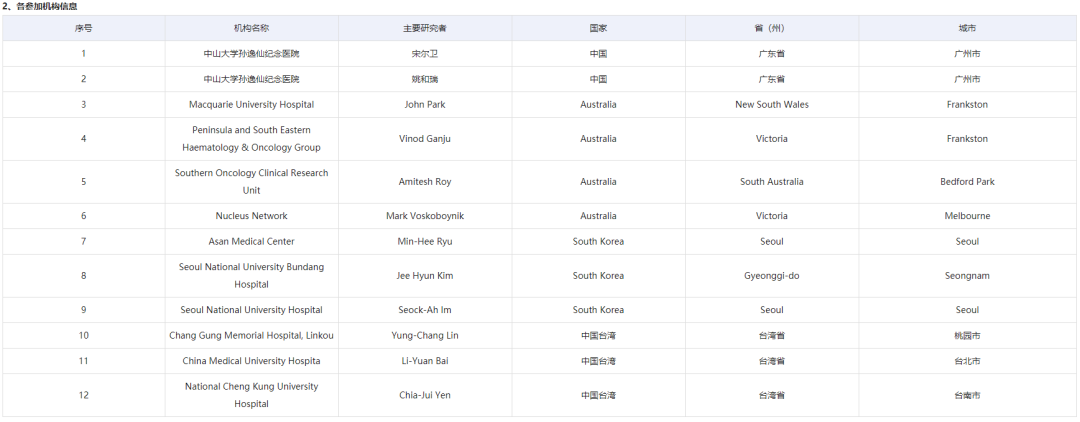Click the Gyeonggi-do cell
Screen dimensions: 1080x422
click(771, 275)
